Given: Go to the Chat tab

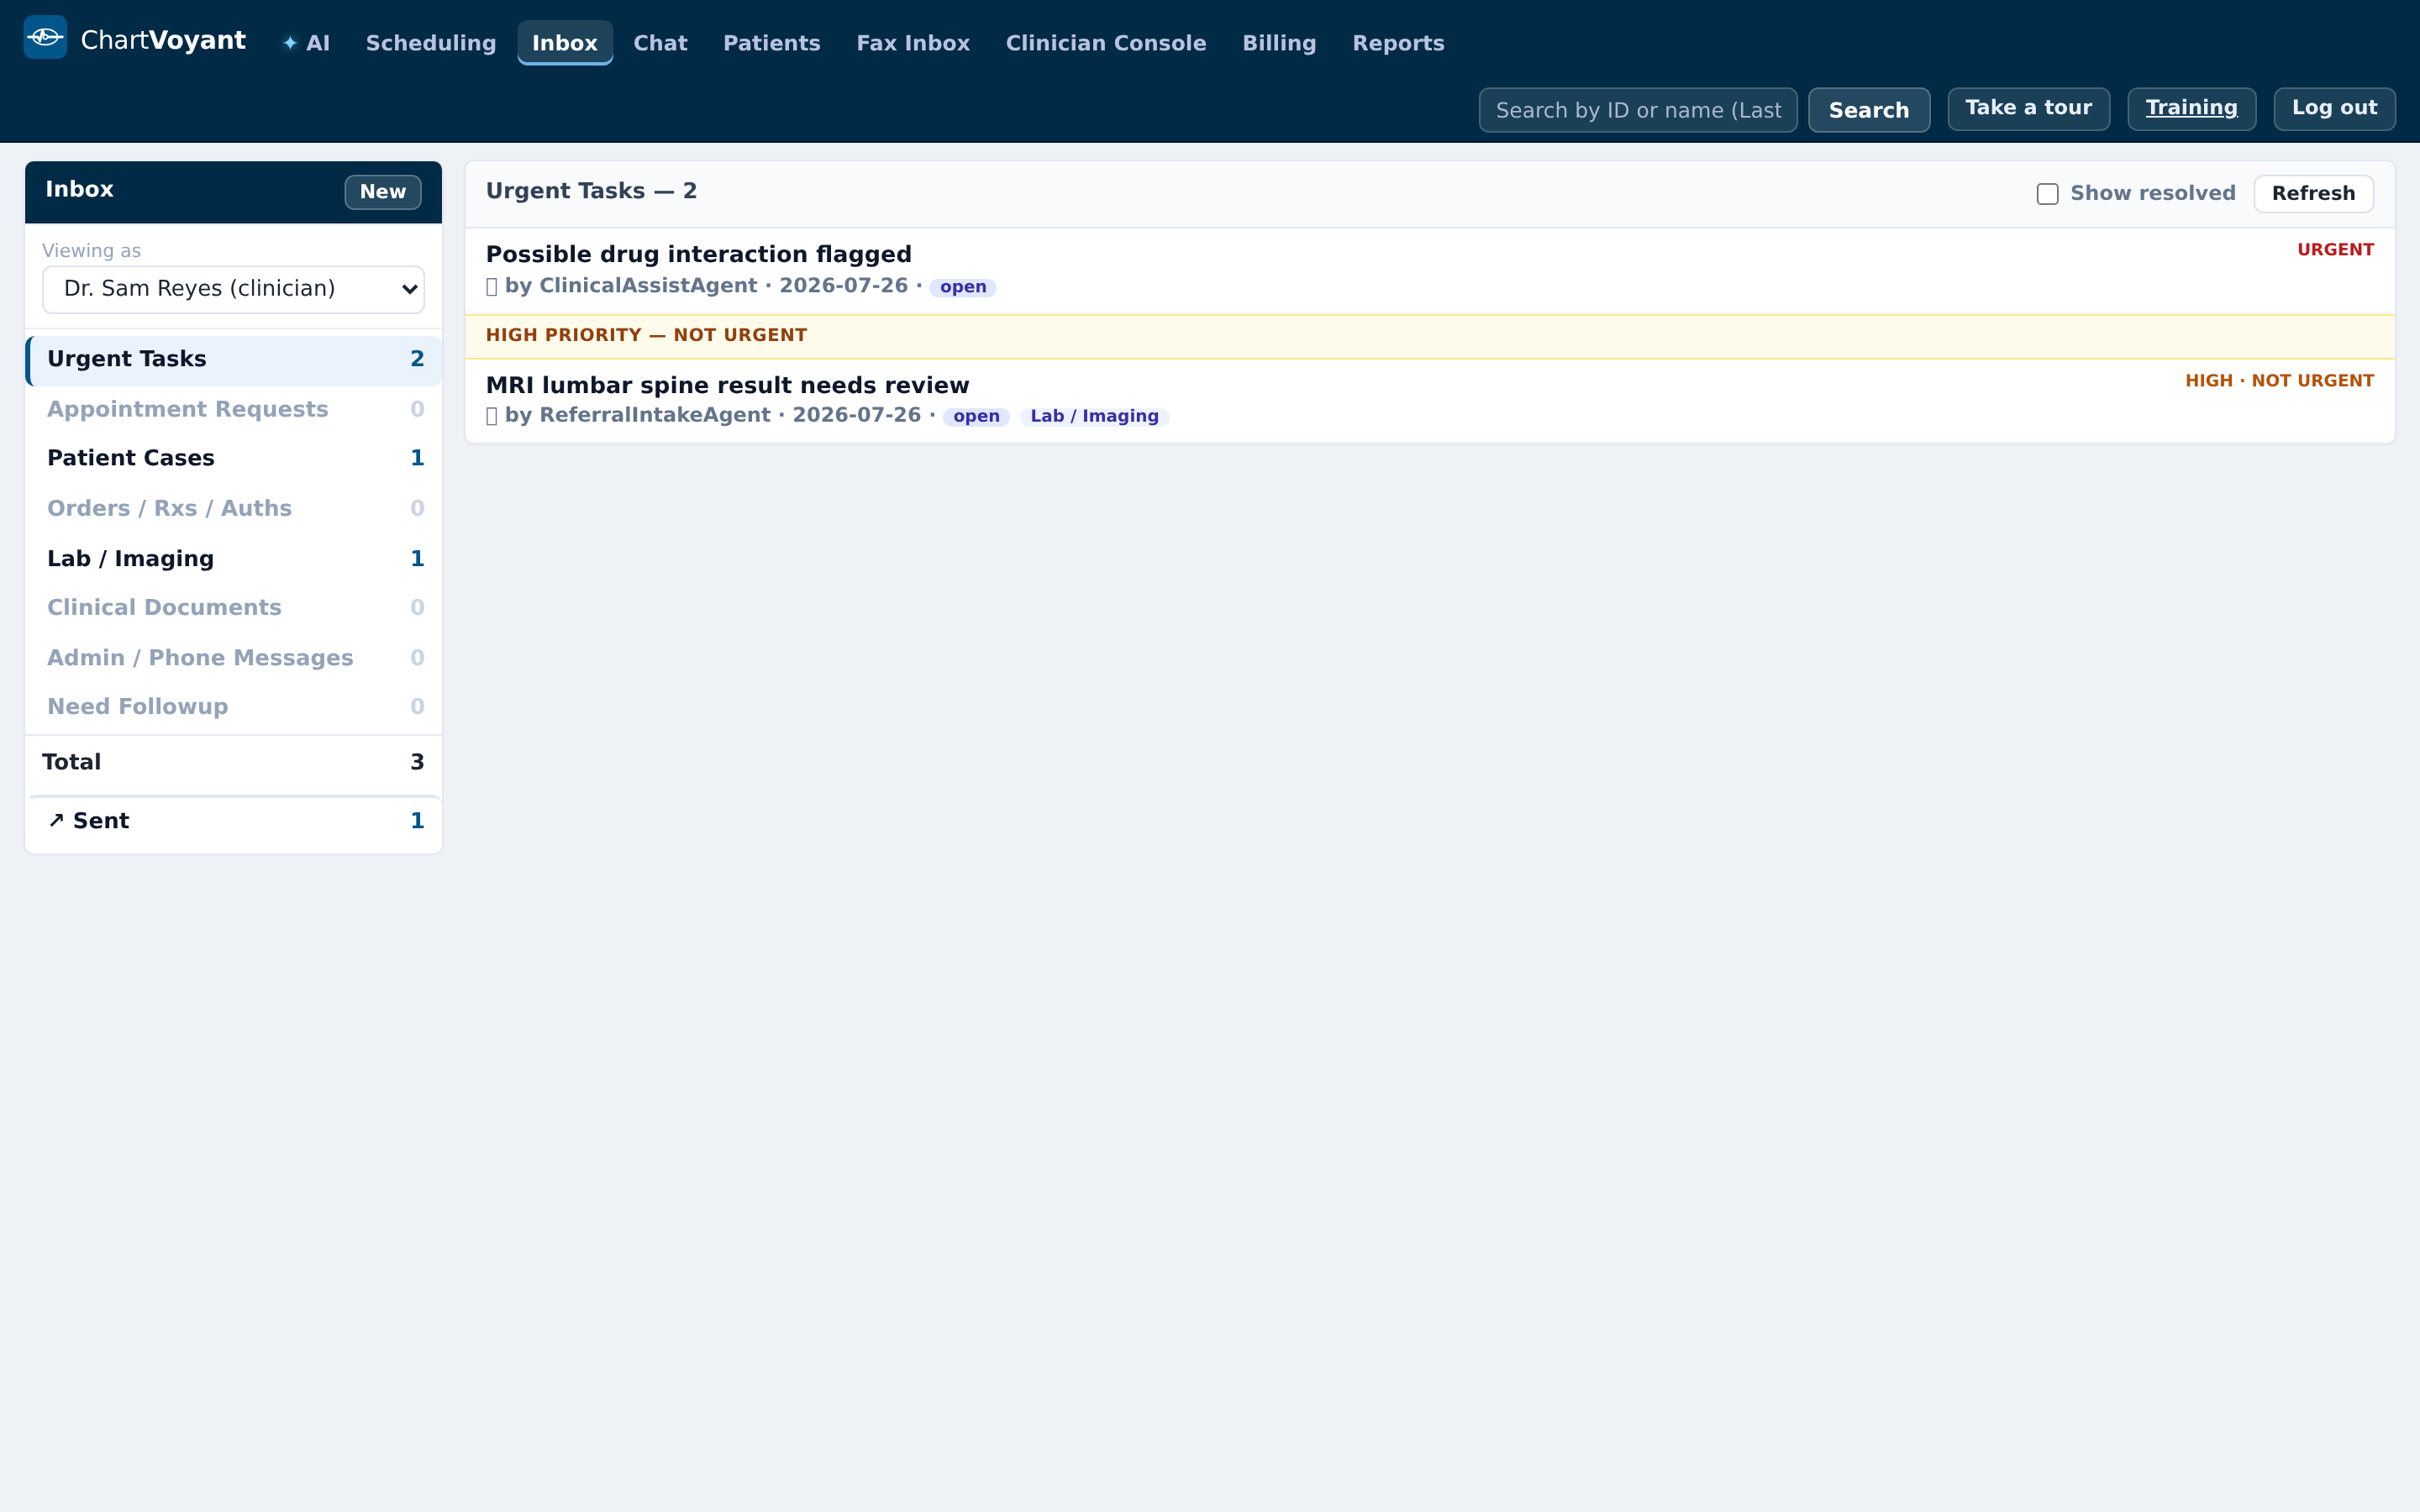Looking at the screenshot, I should 660,43.
